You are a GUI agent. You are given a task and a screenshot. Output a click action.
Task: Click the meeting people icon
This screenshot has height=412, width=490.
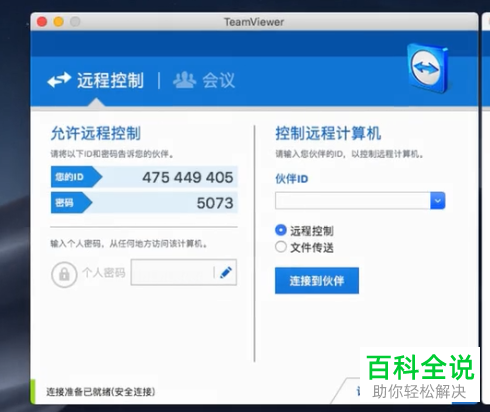[184, 80]
